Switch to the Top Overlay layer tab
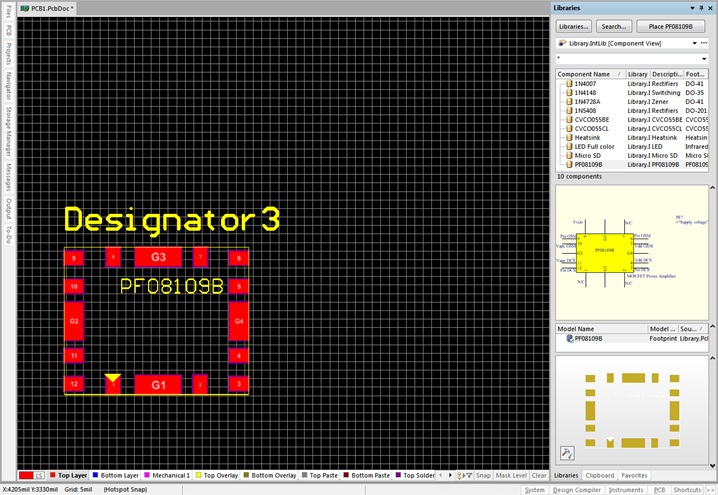The height and width of the screenshot is (495, 718). point(217,475)
